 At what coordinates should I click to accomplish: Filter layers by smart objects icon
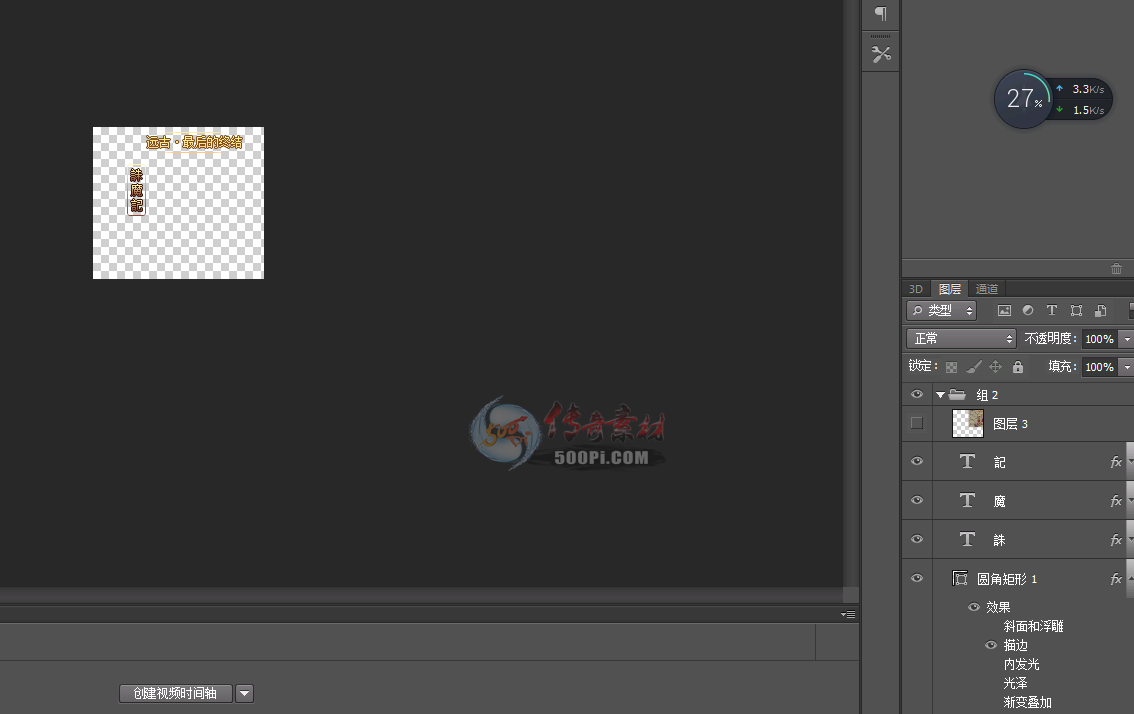(1100, 310)
